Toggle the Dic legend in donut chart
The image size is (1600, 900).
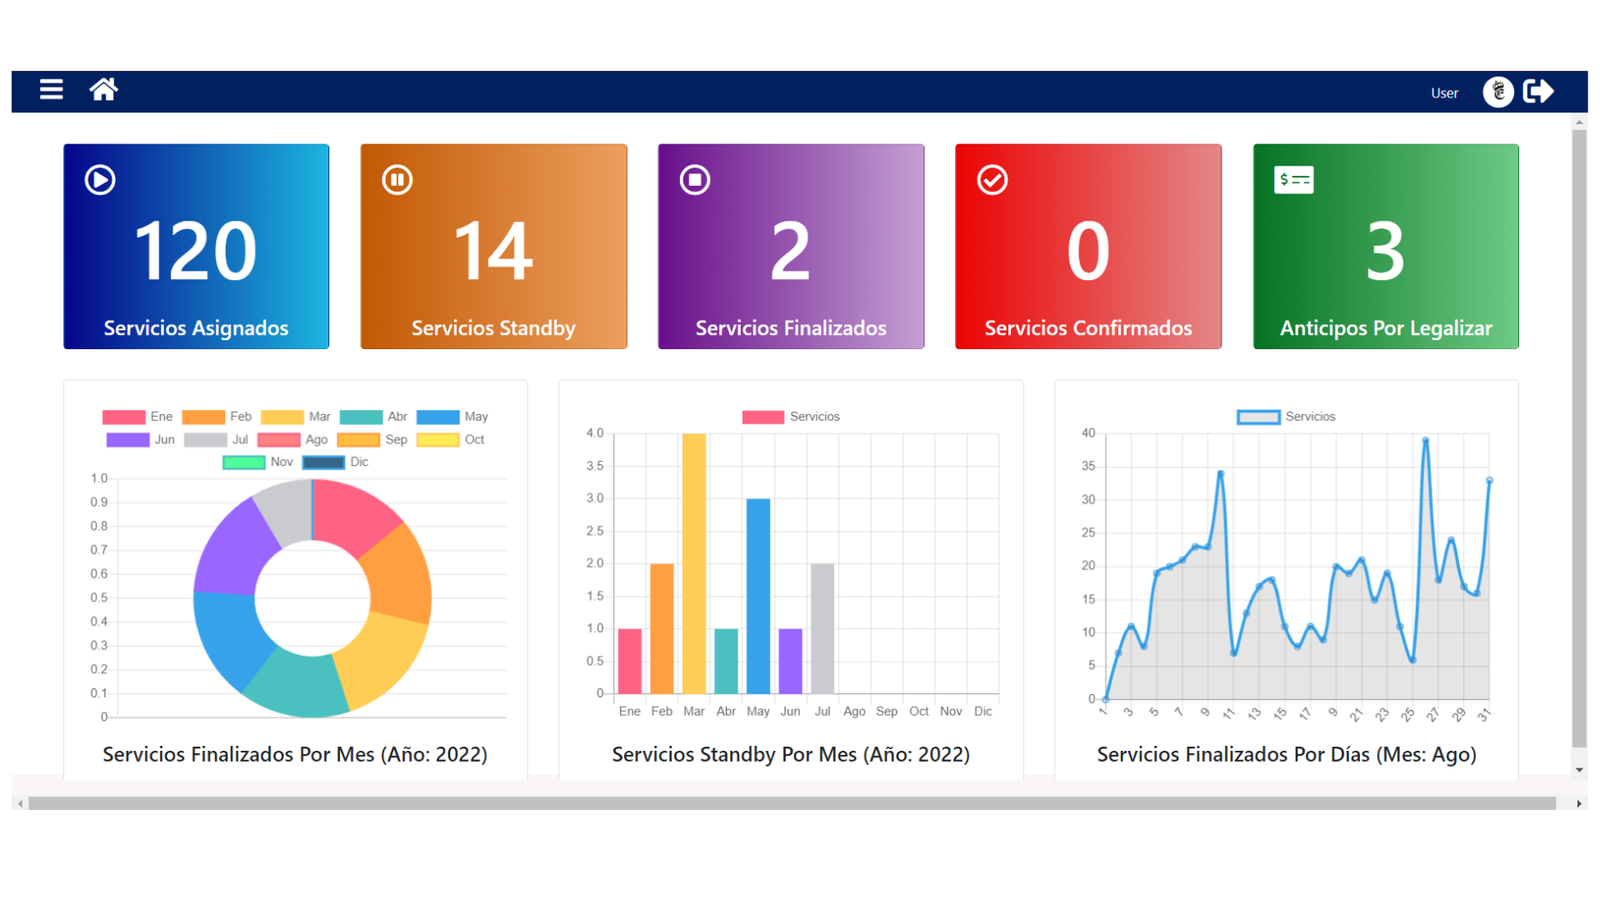(336, 462)
